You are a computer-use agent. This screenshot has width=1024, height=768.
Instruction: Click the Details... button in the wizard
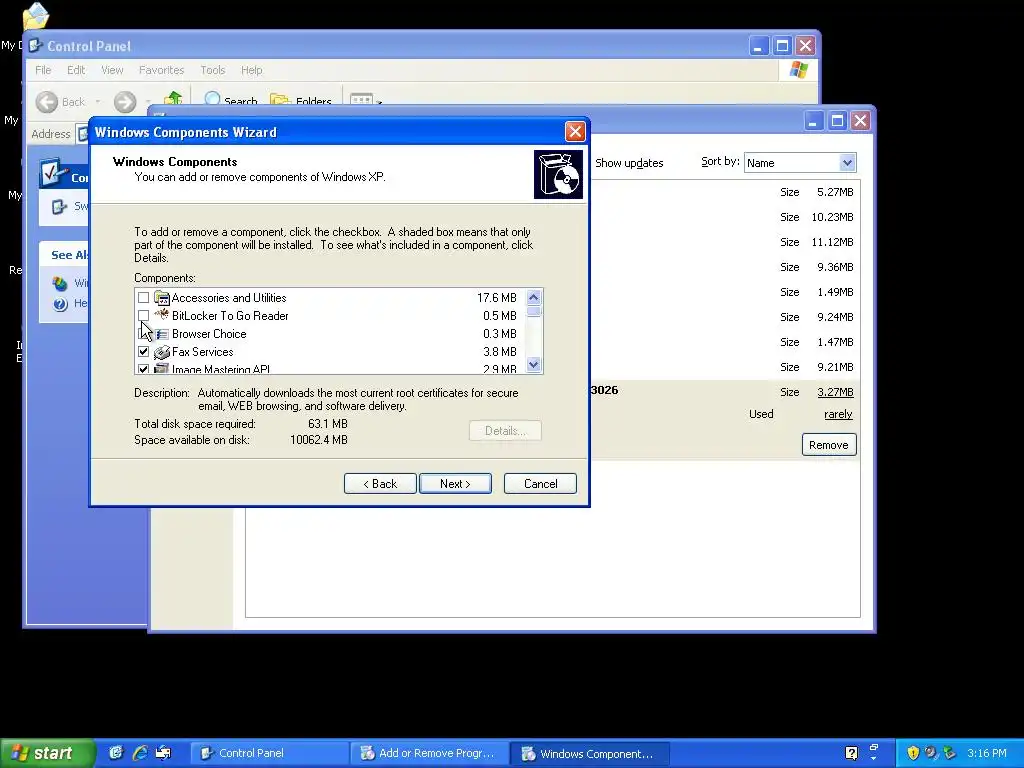click(x=505, y=431)
